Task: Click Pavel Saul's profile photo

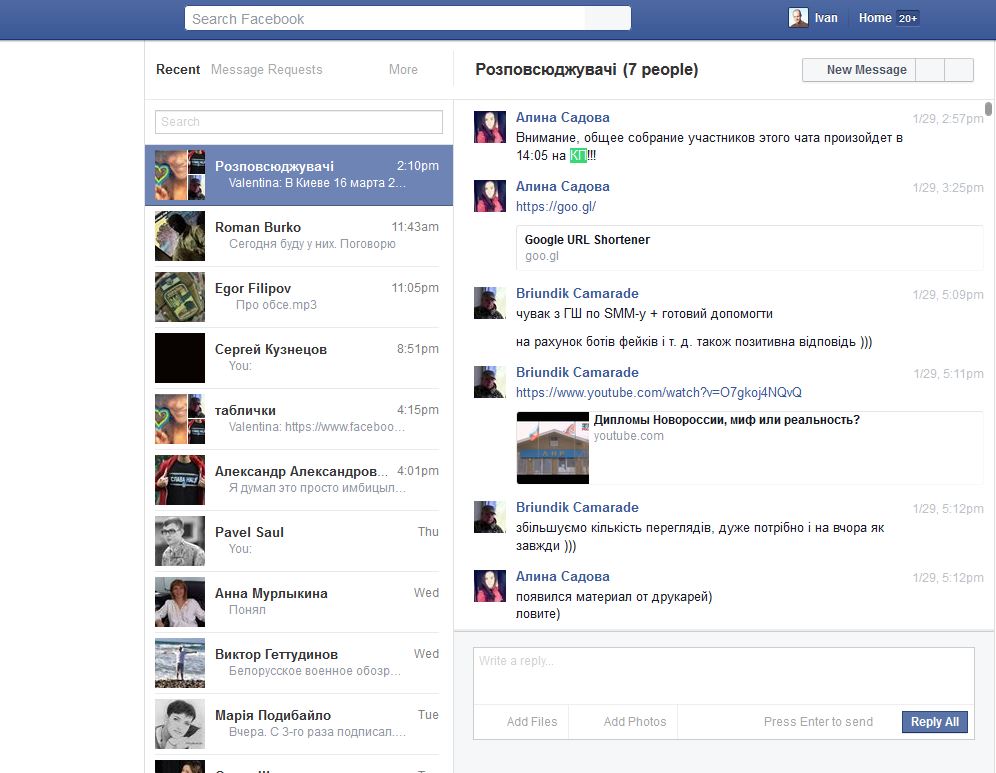Action: pos(180,541)
